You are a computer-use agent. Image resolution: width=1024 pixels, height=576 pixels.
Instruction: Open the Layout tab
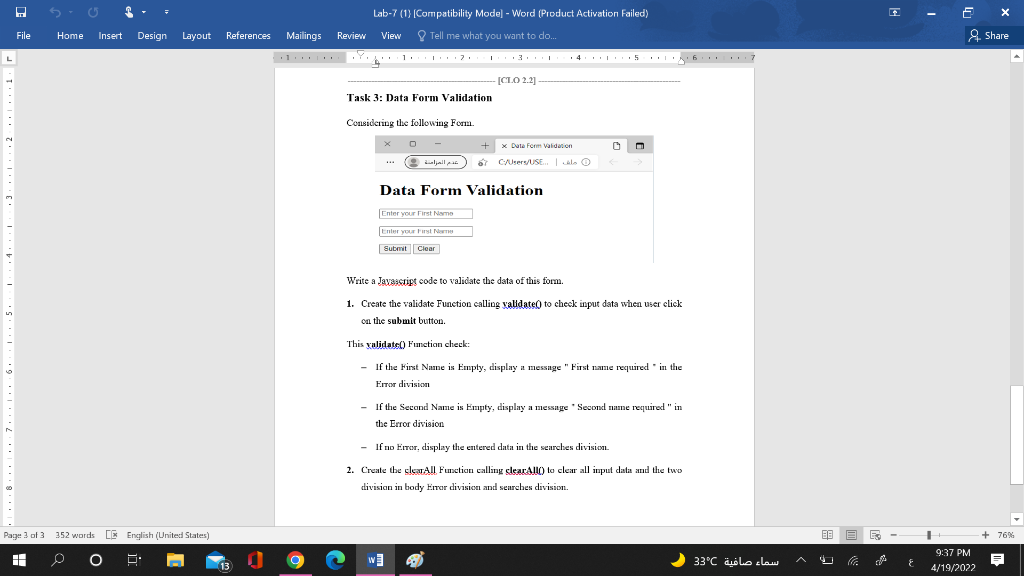(x=196, y=36)
